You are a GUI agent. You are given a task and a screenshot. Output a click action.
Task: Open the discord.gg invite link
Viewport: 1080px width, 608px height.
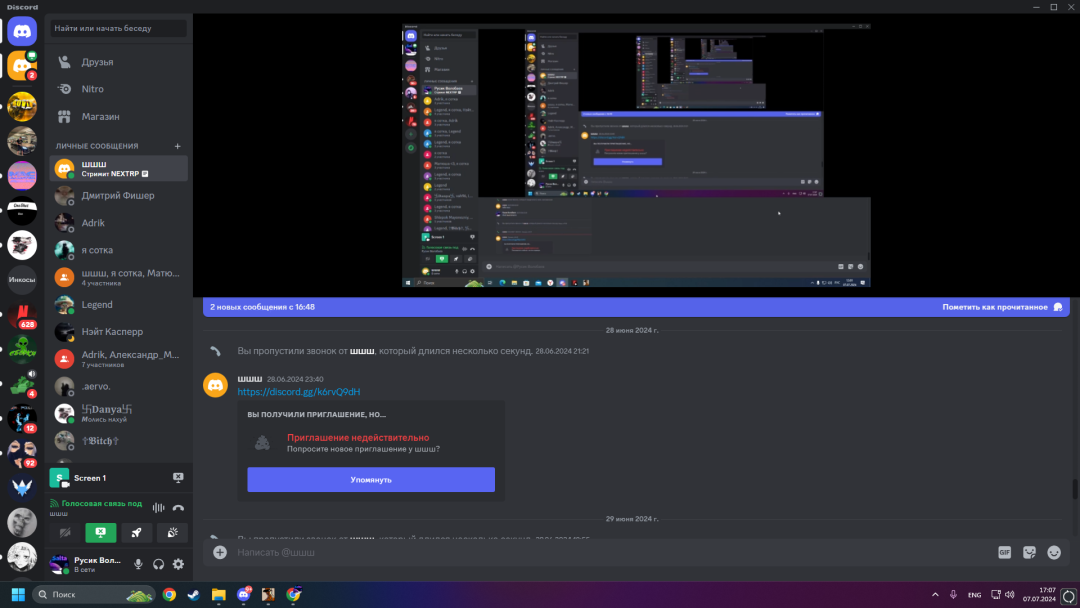(299, 392)
